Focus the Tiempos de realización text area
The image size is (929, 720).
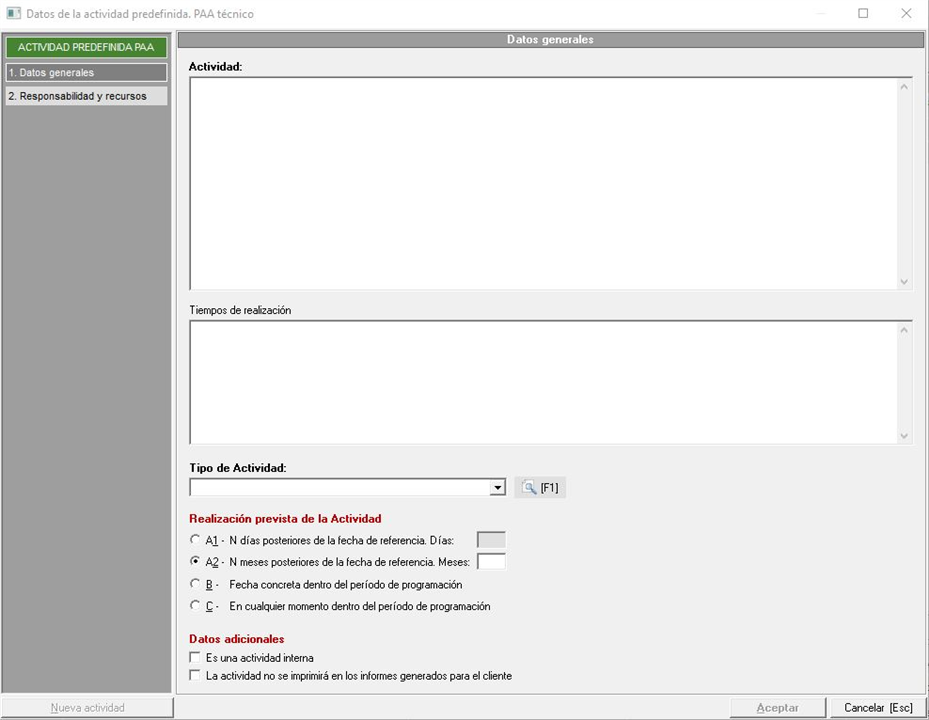pos(543,382)
